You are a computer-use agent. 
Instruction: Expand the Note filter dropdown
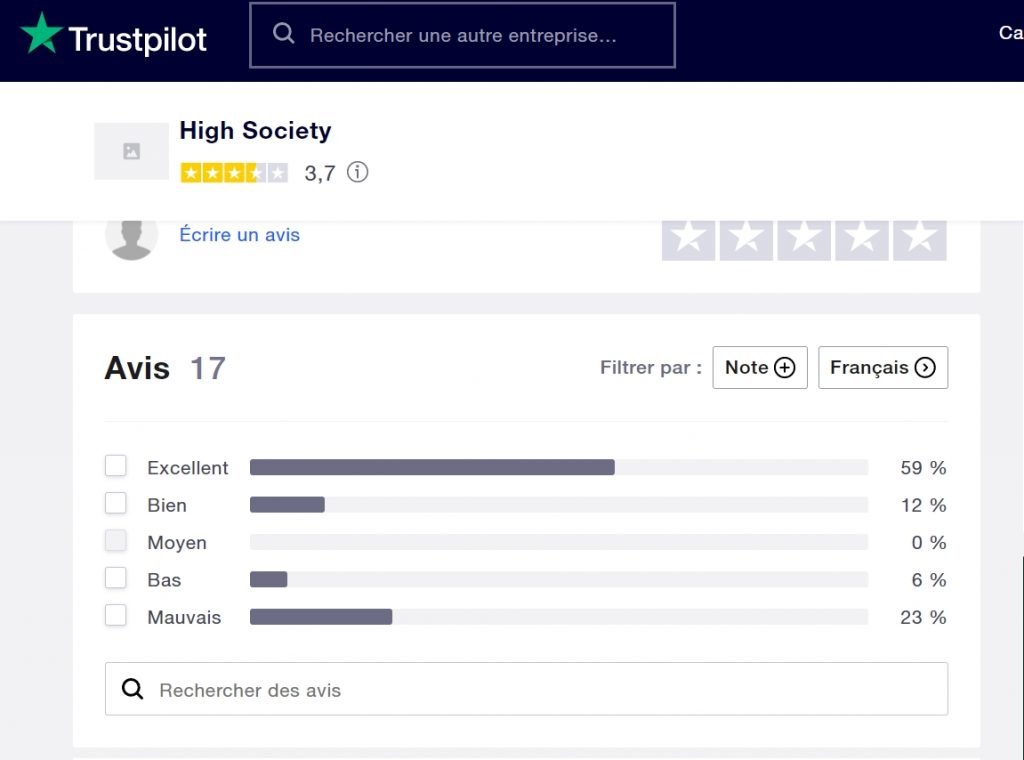tap(760, 368)
